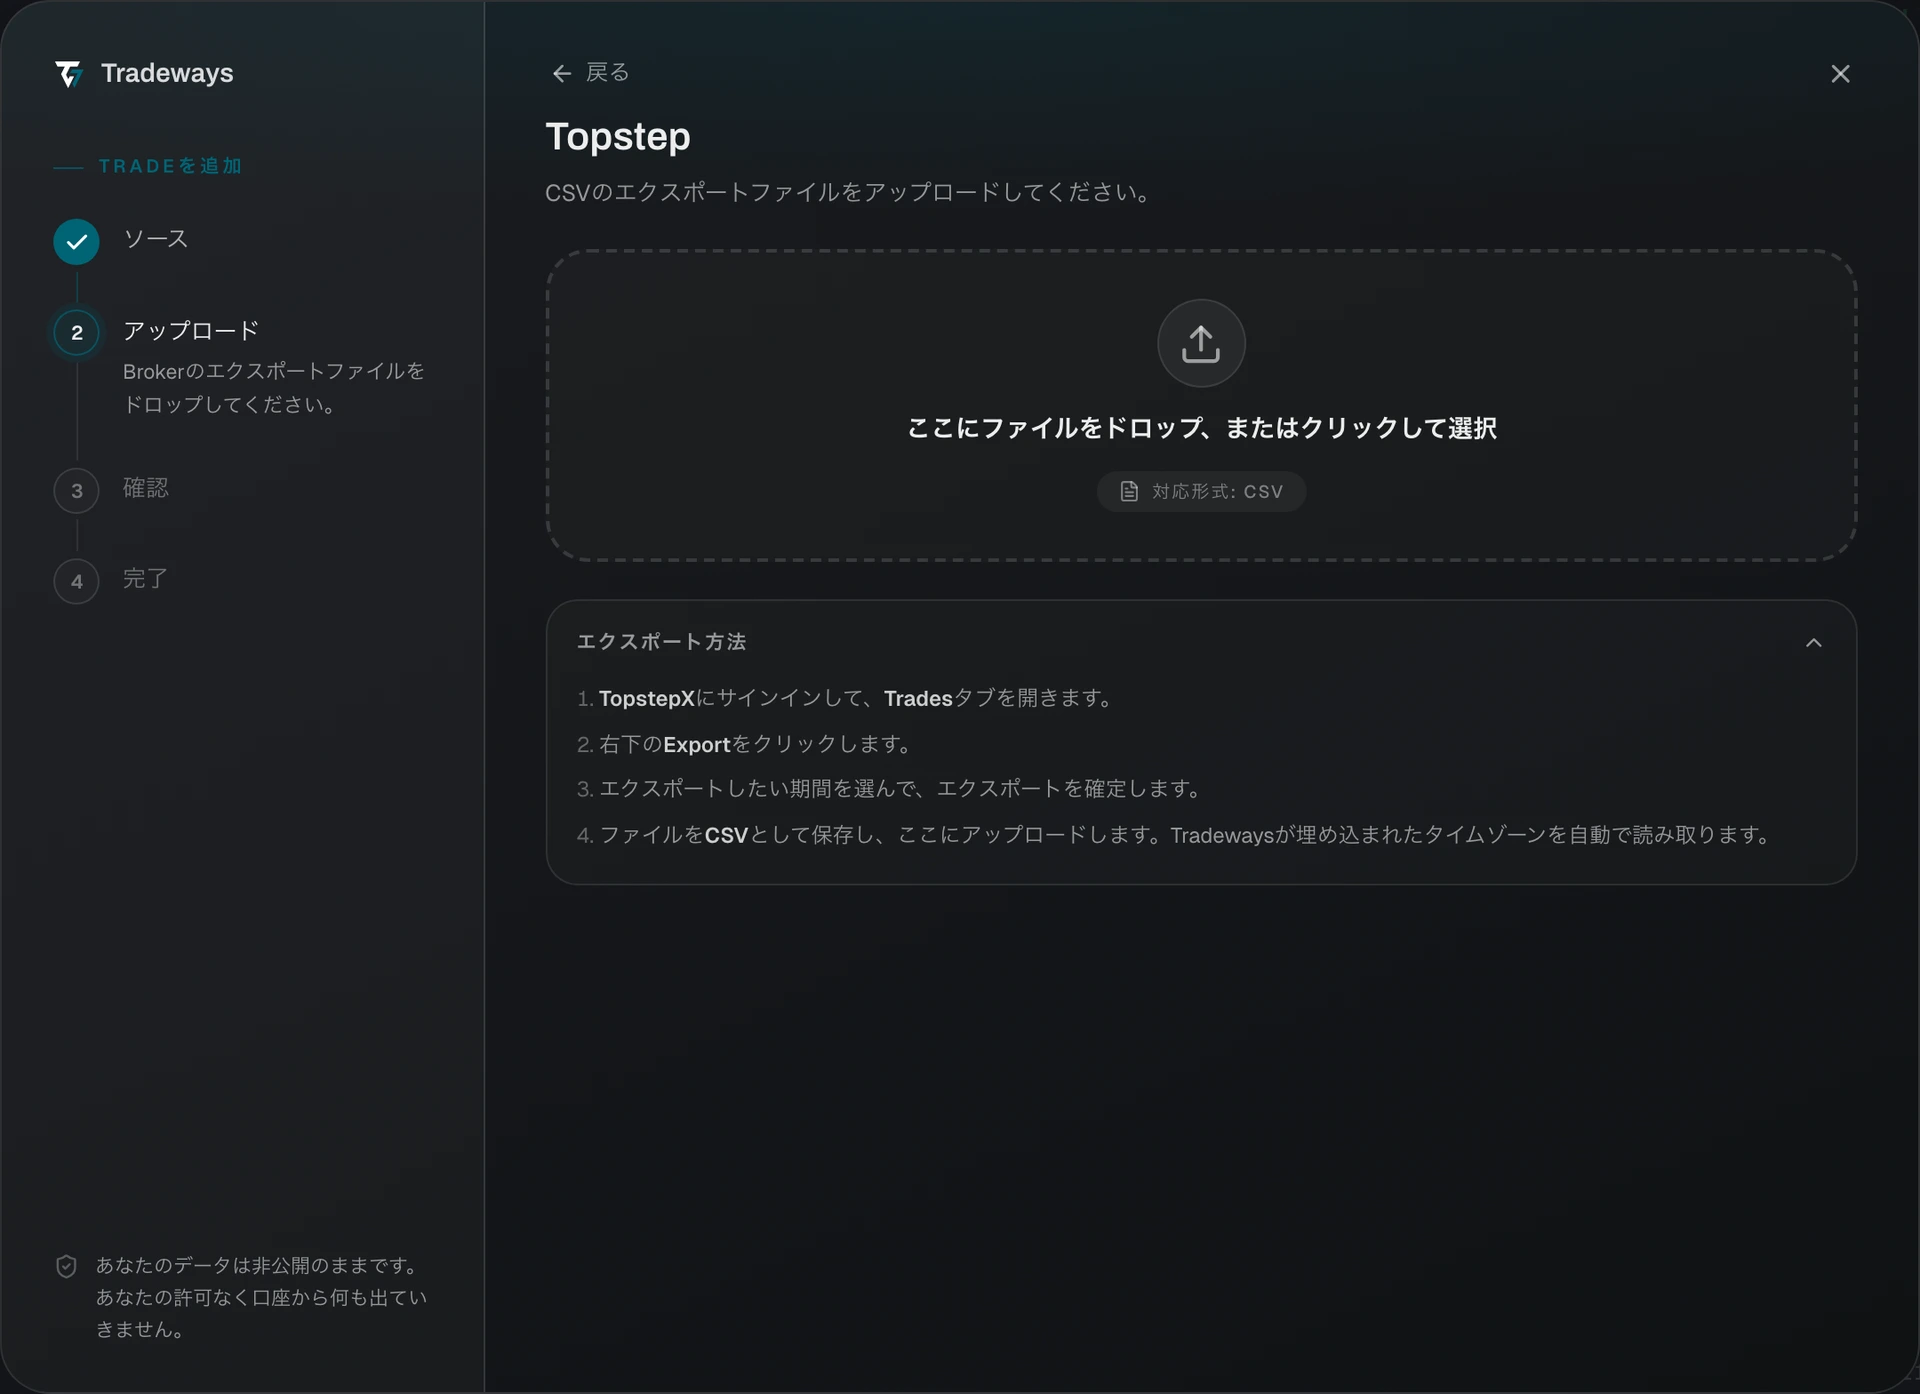The height and width of the screenshot is (1394, 1920).
Task: Click the Tradeways logo icon
Action: (68, 74)
